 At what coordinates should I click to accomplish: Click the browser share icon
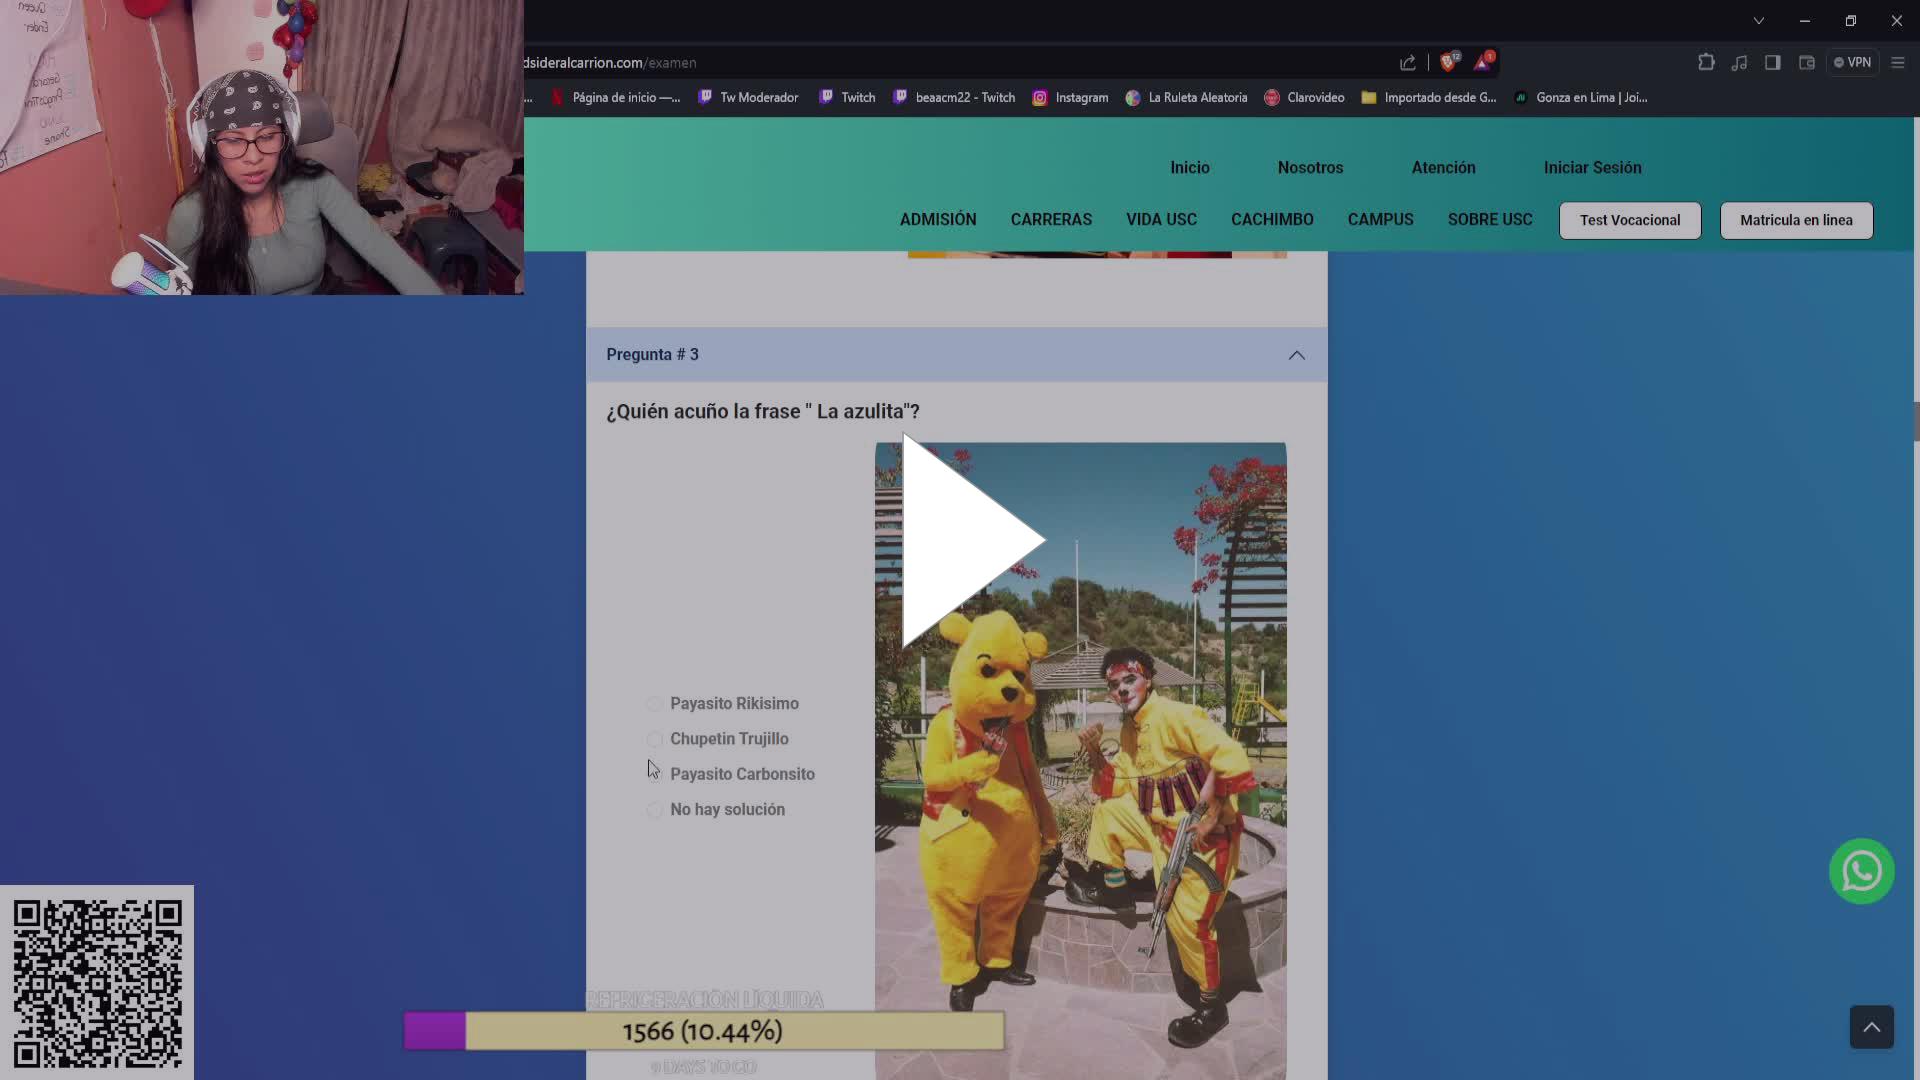click(x=1408, y=62)
